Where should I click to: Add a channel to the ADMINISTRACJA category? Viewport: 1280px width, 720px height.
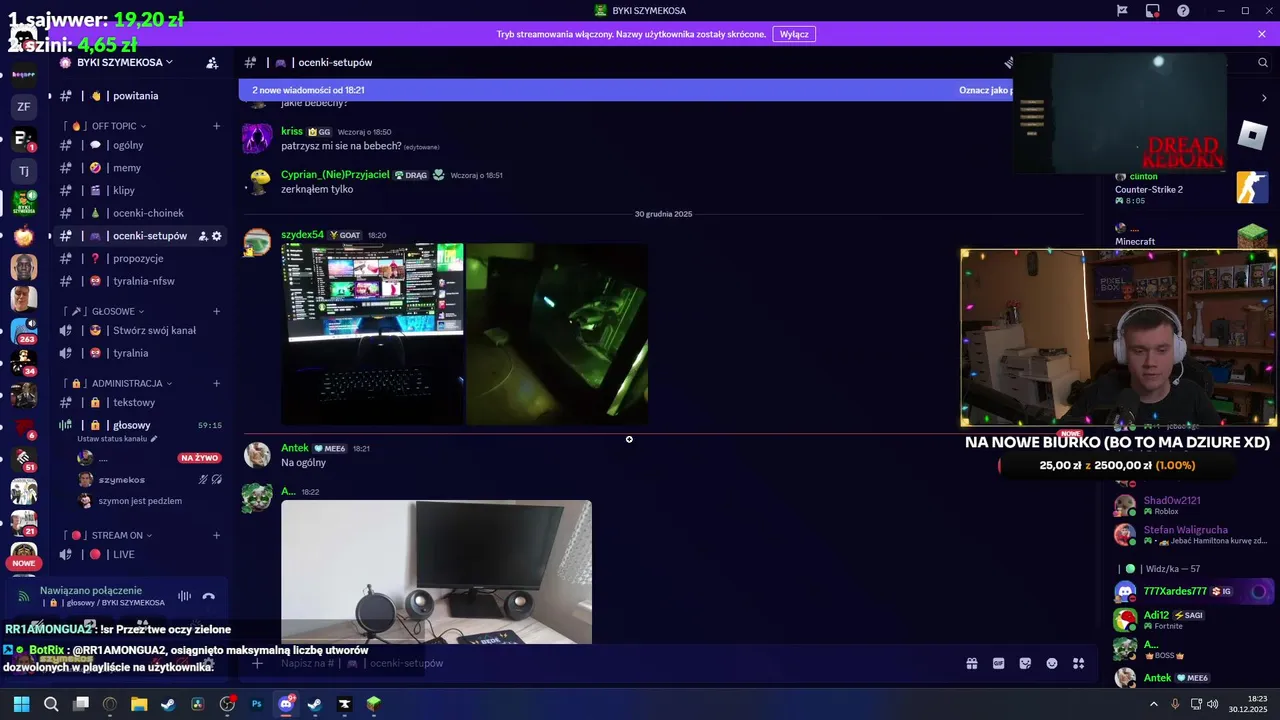tap(216, 383)
